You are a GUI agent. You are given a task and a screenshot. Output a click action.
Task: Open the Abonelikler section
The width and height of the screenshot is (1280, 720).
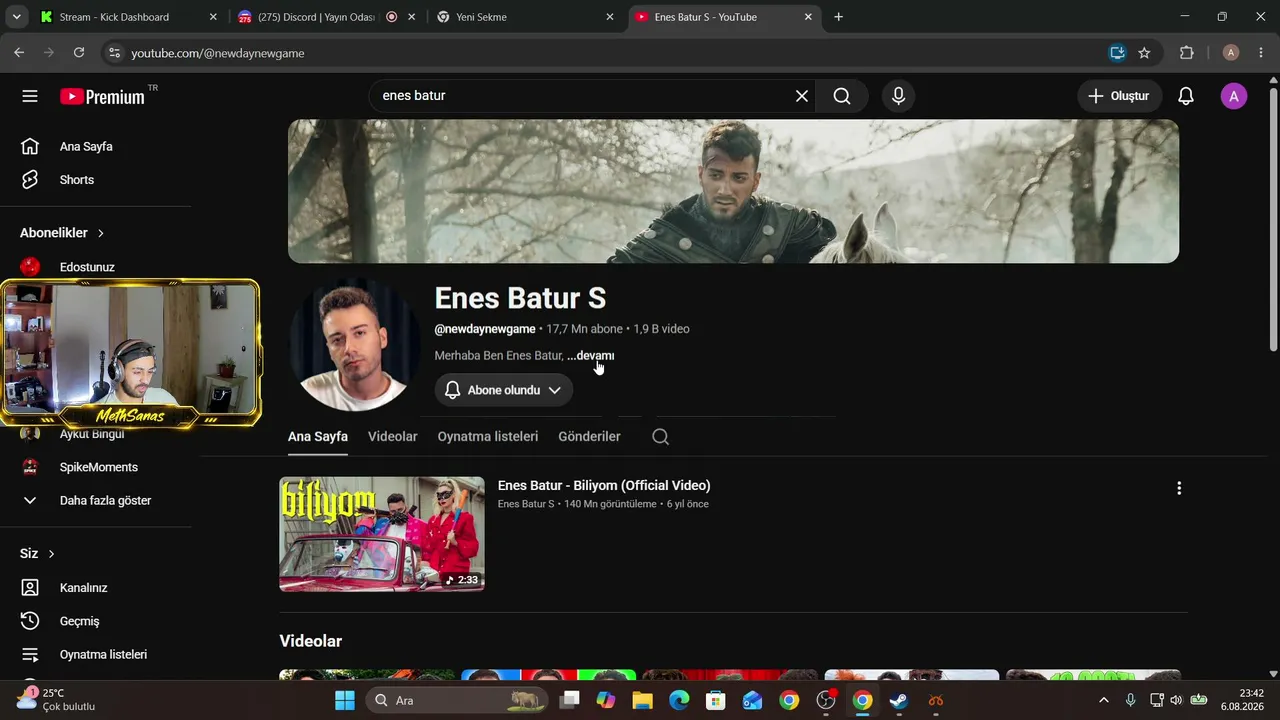[x=62, y=233]
